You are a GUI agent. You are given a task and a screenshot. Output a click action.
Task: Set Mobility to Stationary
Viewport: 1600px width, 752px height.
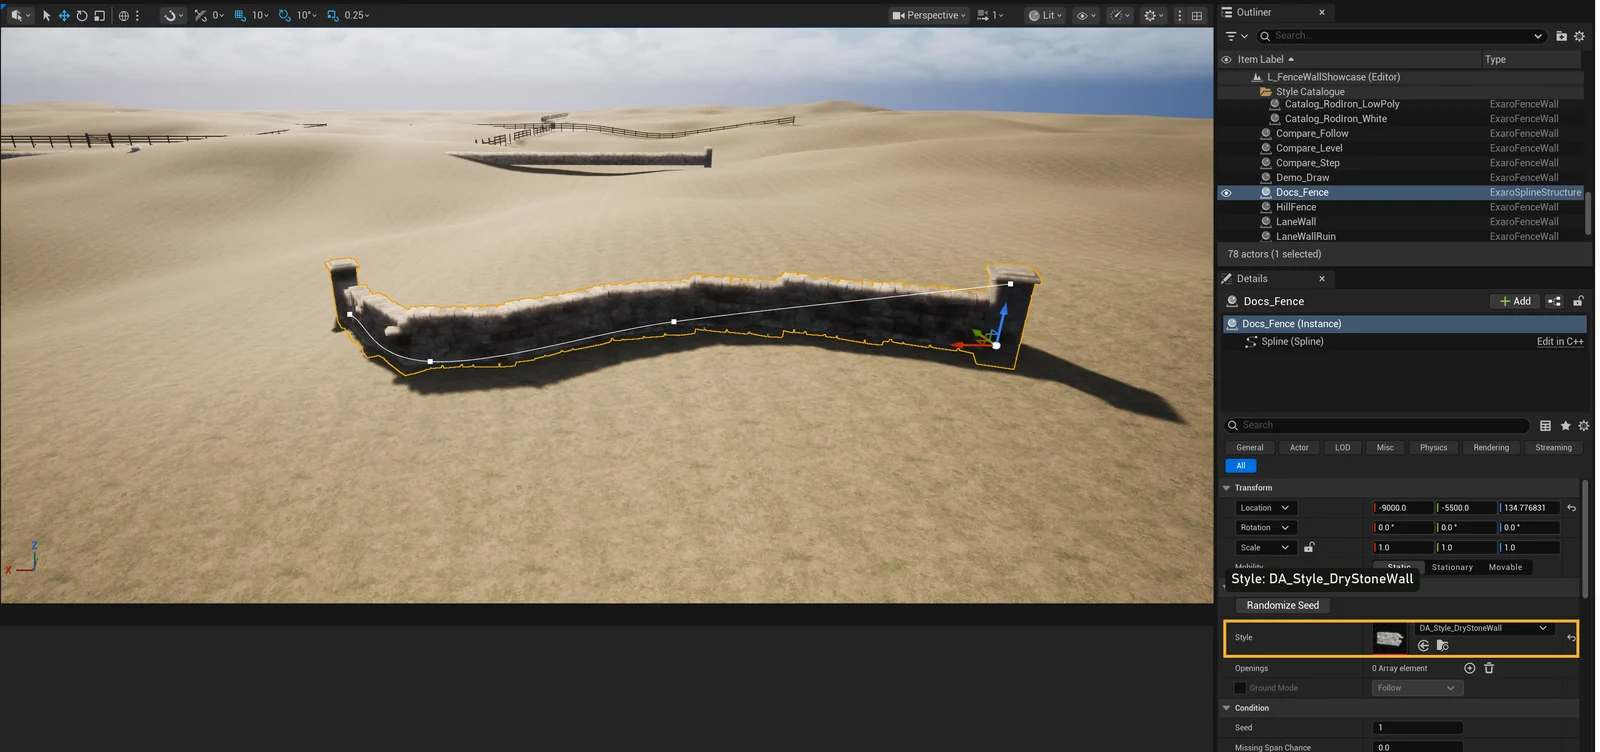pyautogui.click(x=1452, y=567)
